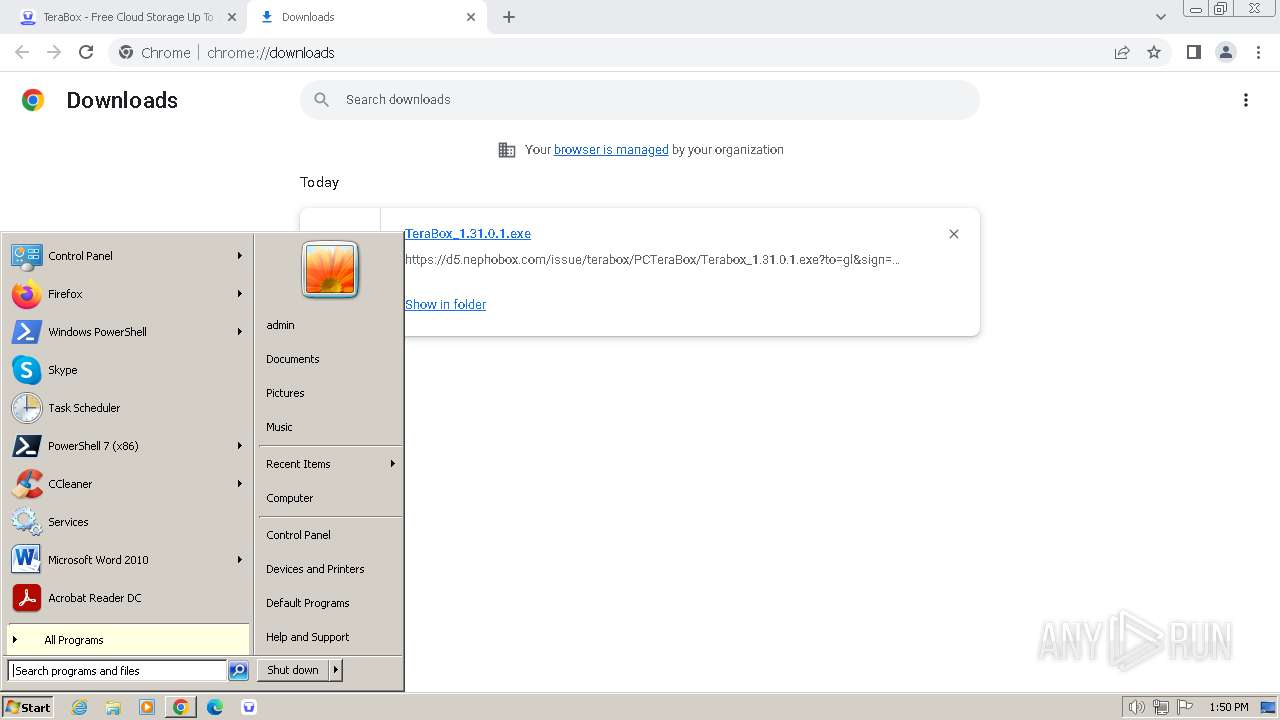Click the chrome://downloads address bar

[x=640, y=52]
